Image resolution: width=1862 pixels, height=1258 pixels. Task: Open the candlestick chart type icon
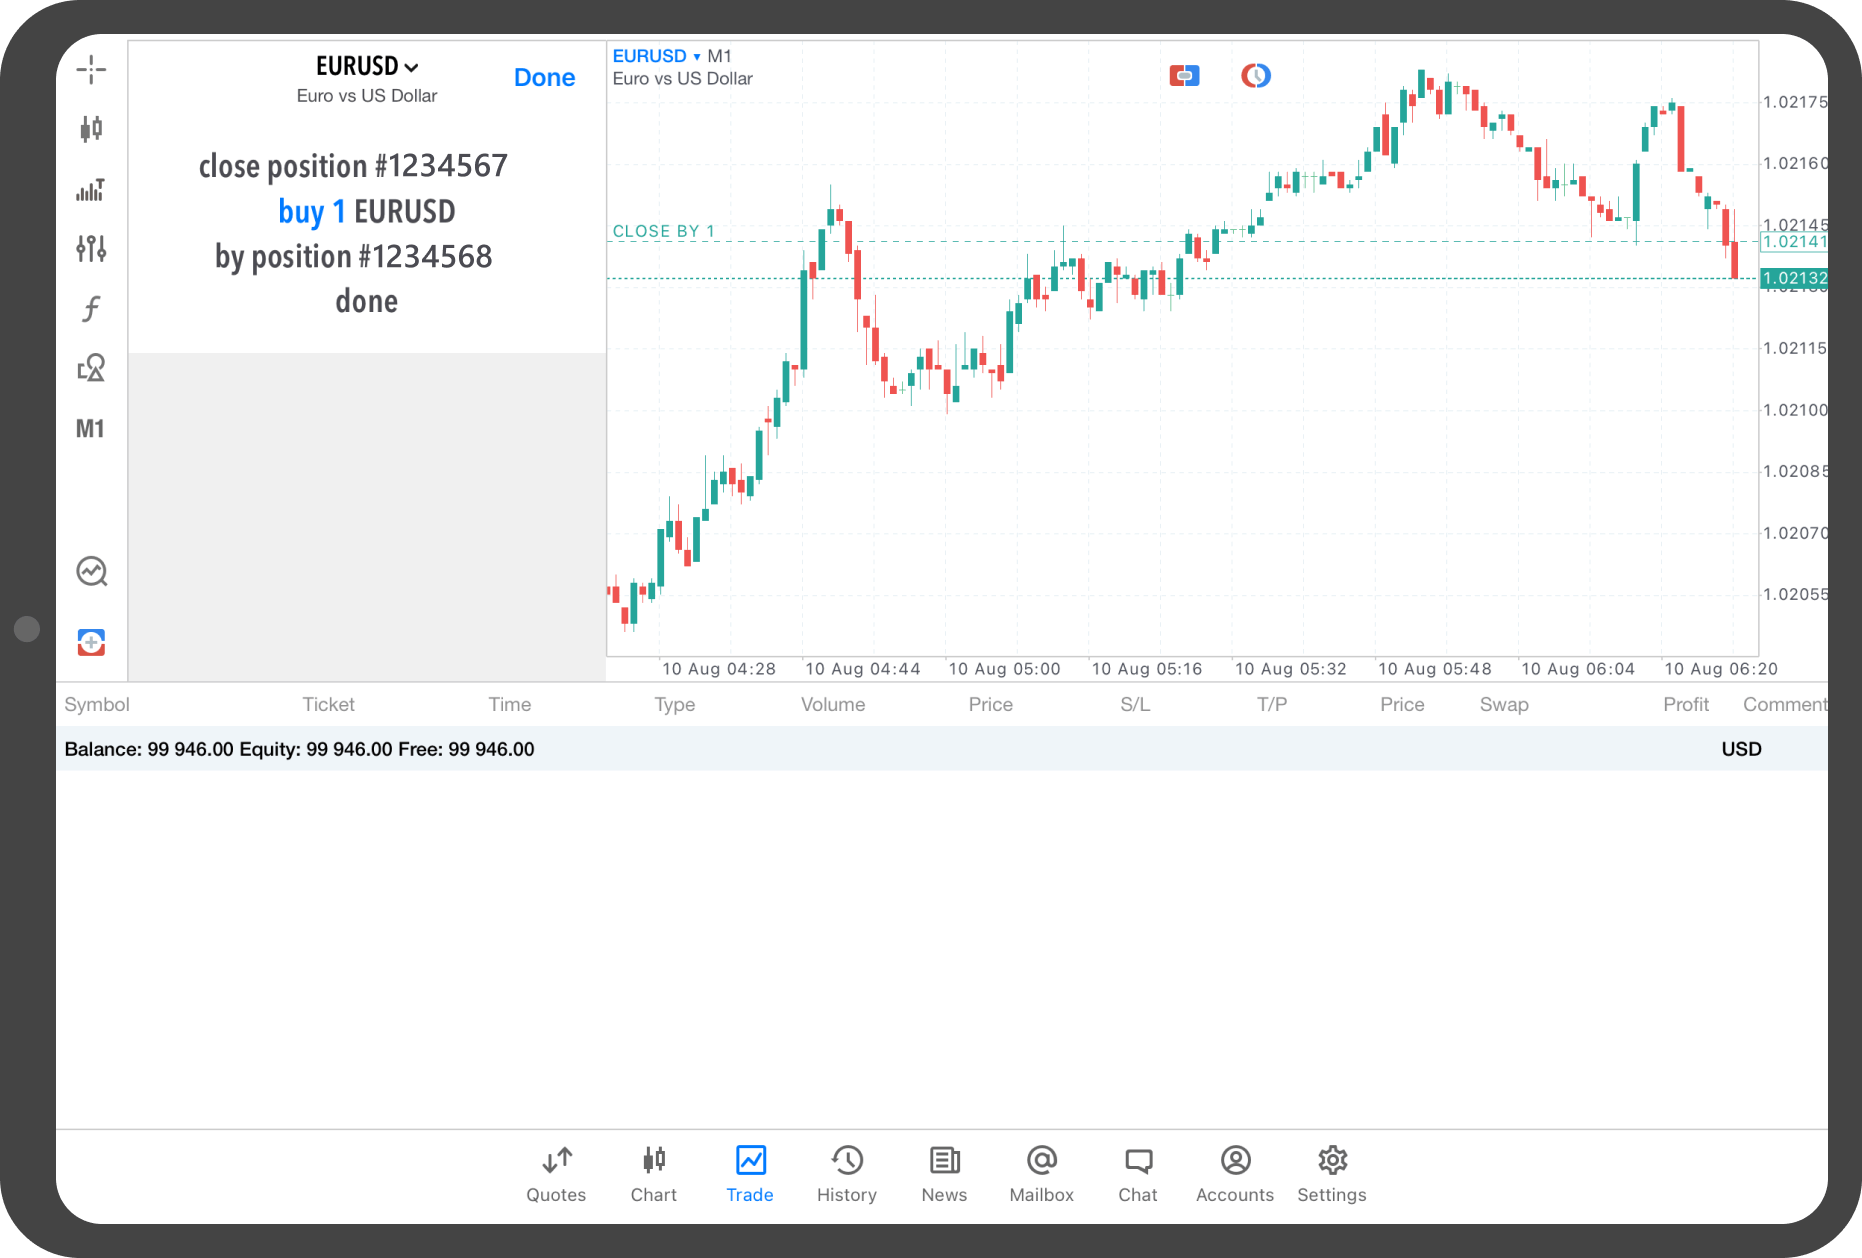tap(91, 129)
